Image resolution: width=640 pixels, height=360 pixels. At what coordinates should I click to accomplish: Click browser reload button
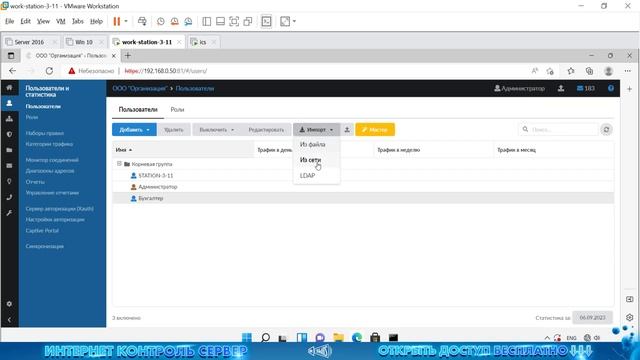tap(49, 71)
